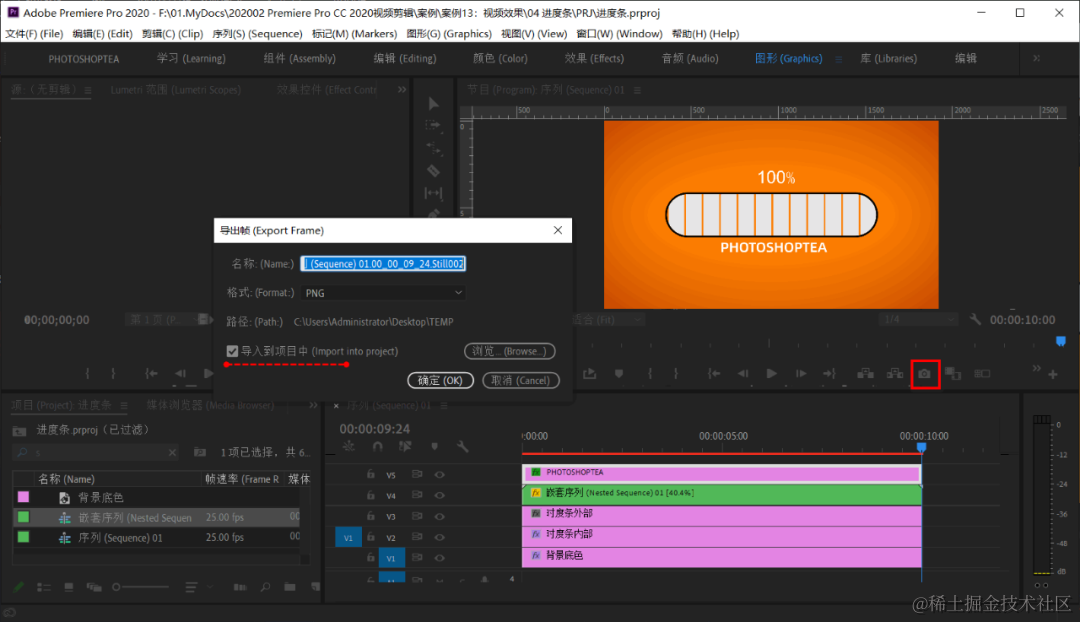The width and height of the screenshot is (1080, 622).
Task: Click the frame Name input field
Action: click(x=383, y=264)
